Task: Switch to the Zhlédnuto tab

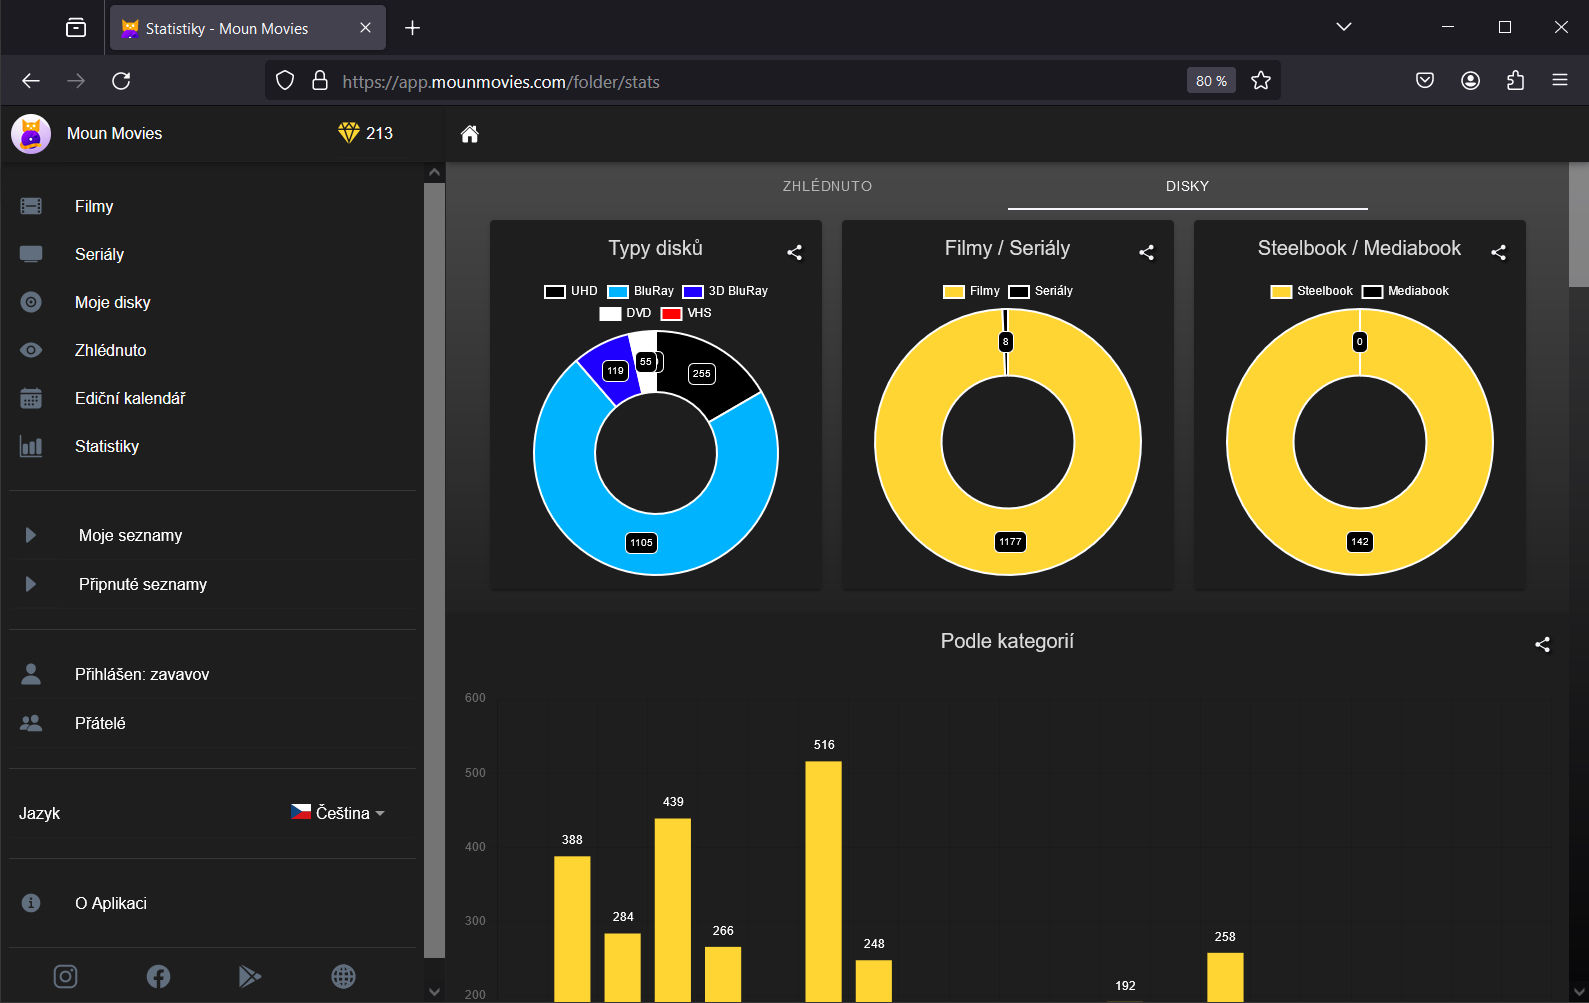Action: [x=827, y=186]
